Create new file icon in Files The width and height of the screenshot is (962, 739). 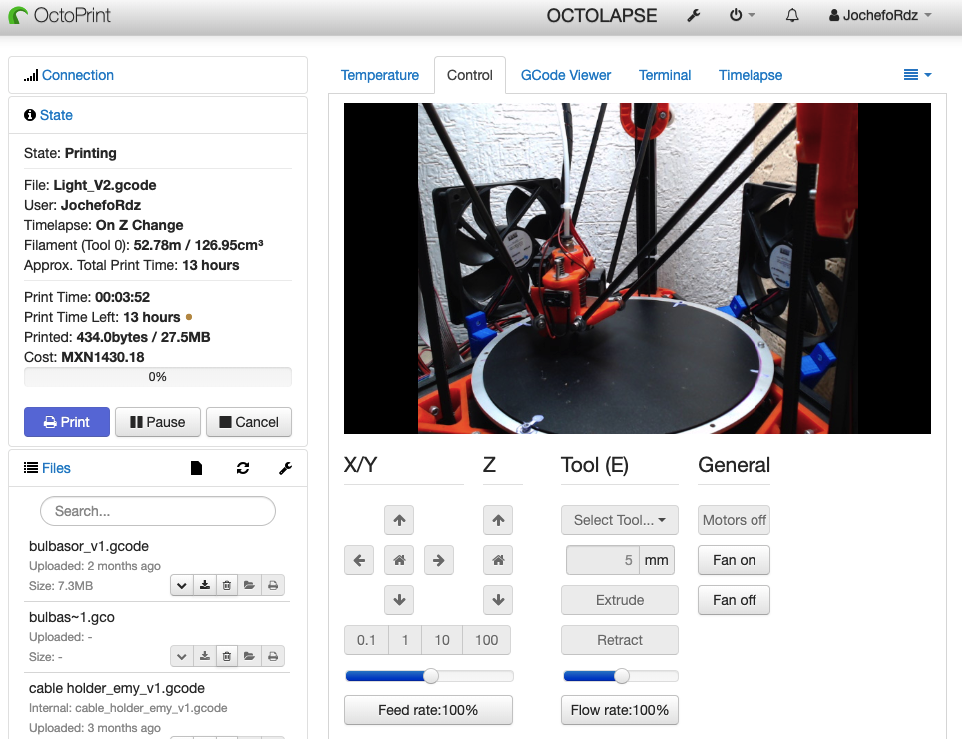pos(196,469)
